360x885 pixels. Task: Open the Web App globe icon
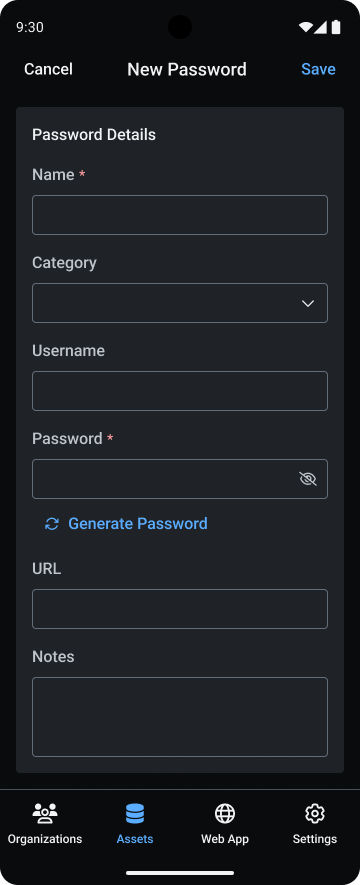225,813
